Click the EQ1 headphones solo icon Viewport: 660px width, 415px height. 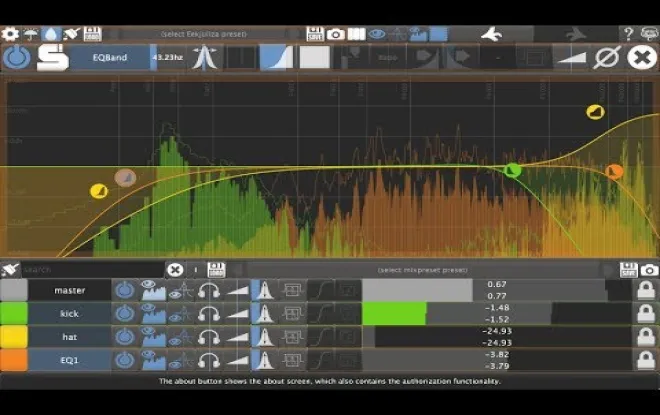[209, 360]
